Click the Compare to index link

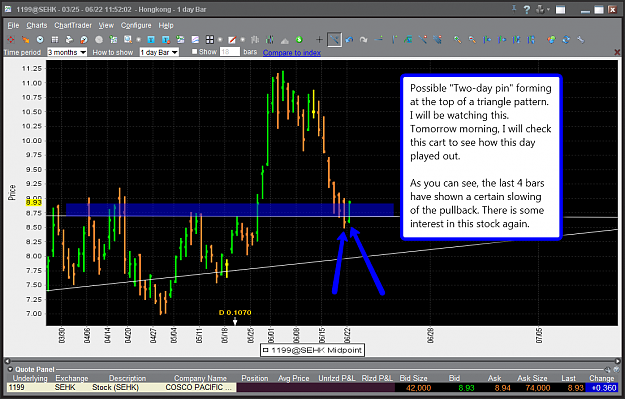(292, 53)
